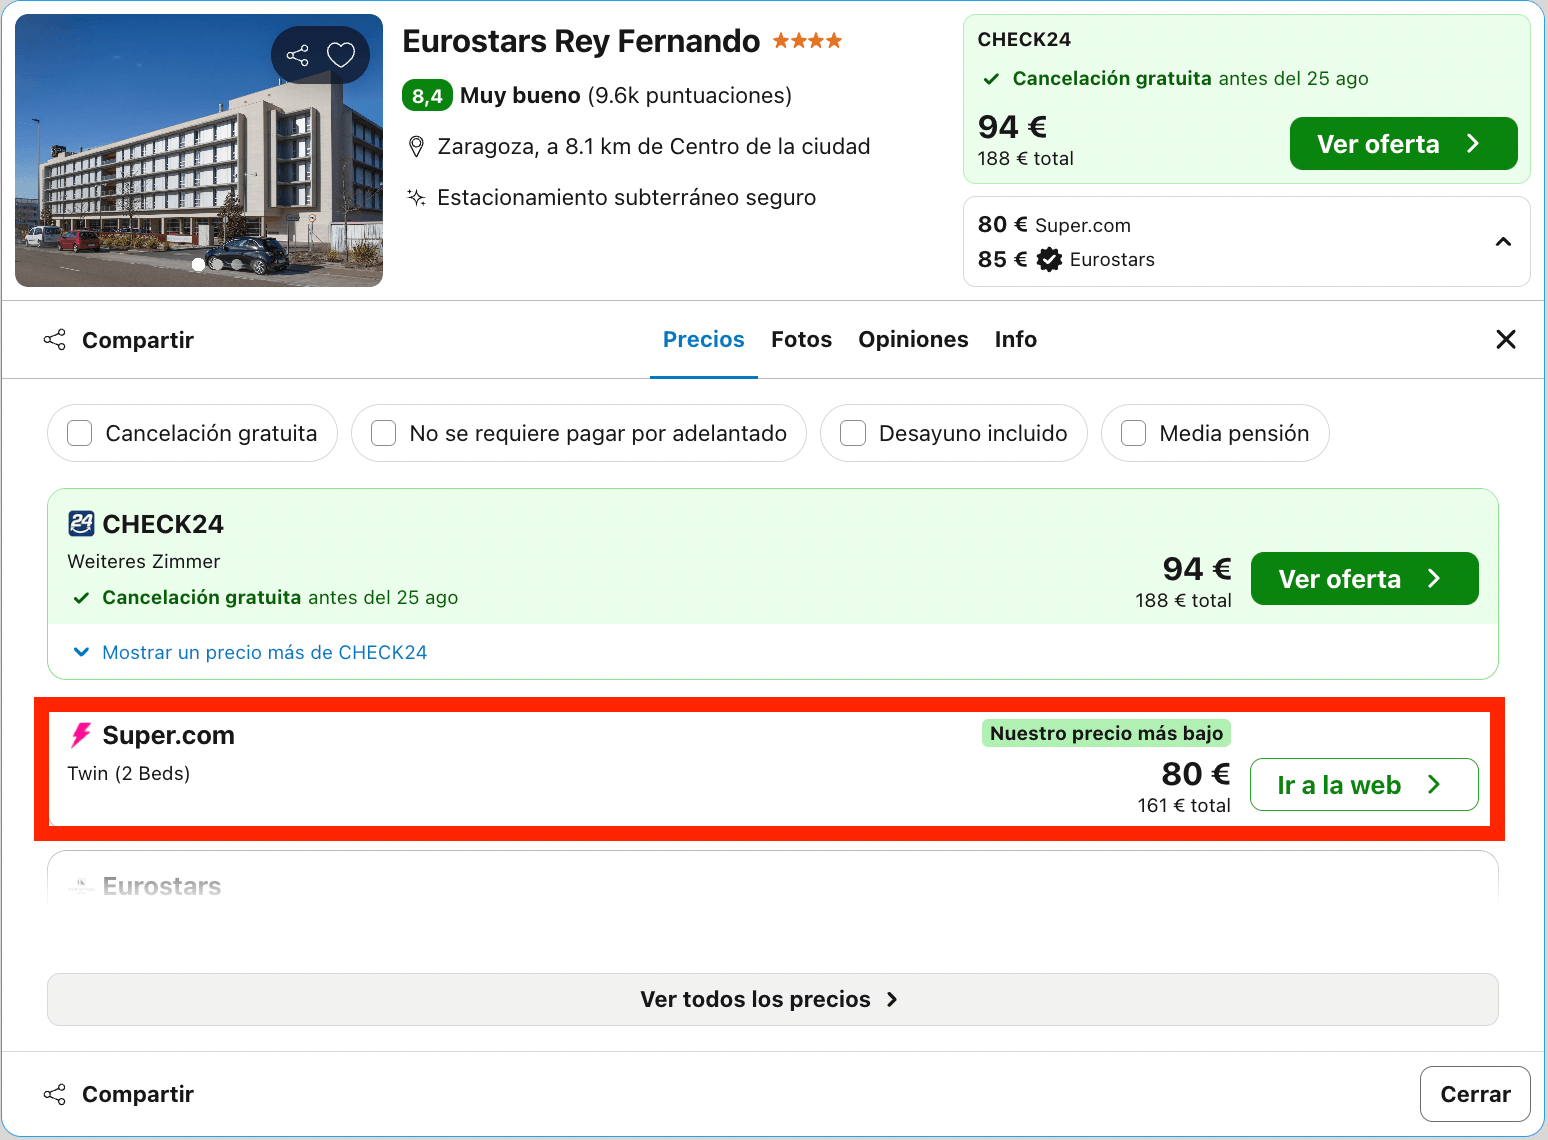Check No se requiere pagar por adelantado
The height and width of the screenshot is (1140, 1548).
[383, 433]
